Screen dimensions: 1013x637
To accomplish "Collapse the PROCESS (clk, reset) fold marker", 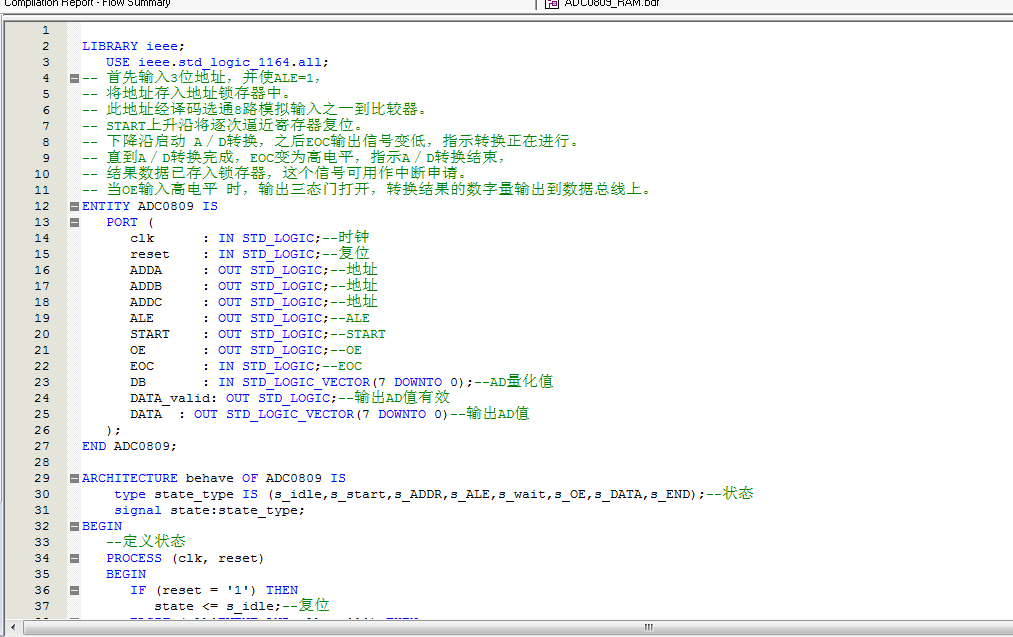I will tap(74, 558).
